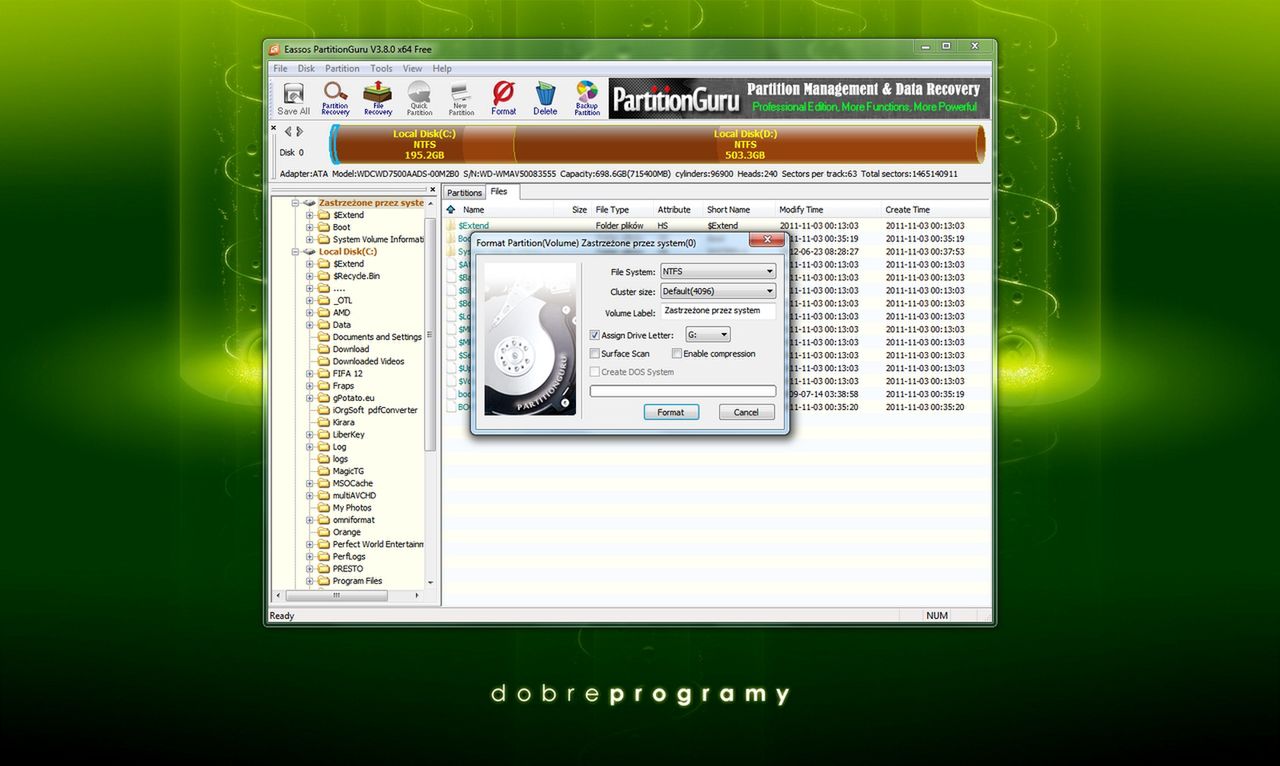Viewport: 1280px width, 766px height.
Task: Launch the File Recovery tool
Action: tap(377, 99)
